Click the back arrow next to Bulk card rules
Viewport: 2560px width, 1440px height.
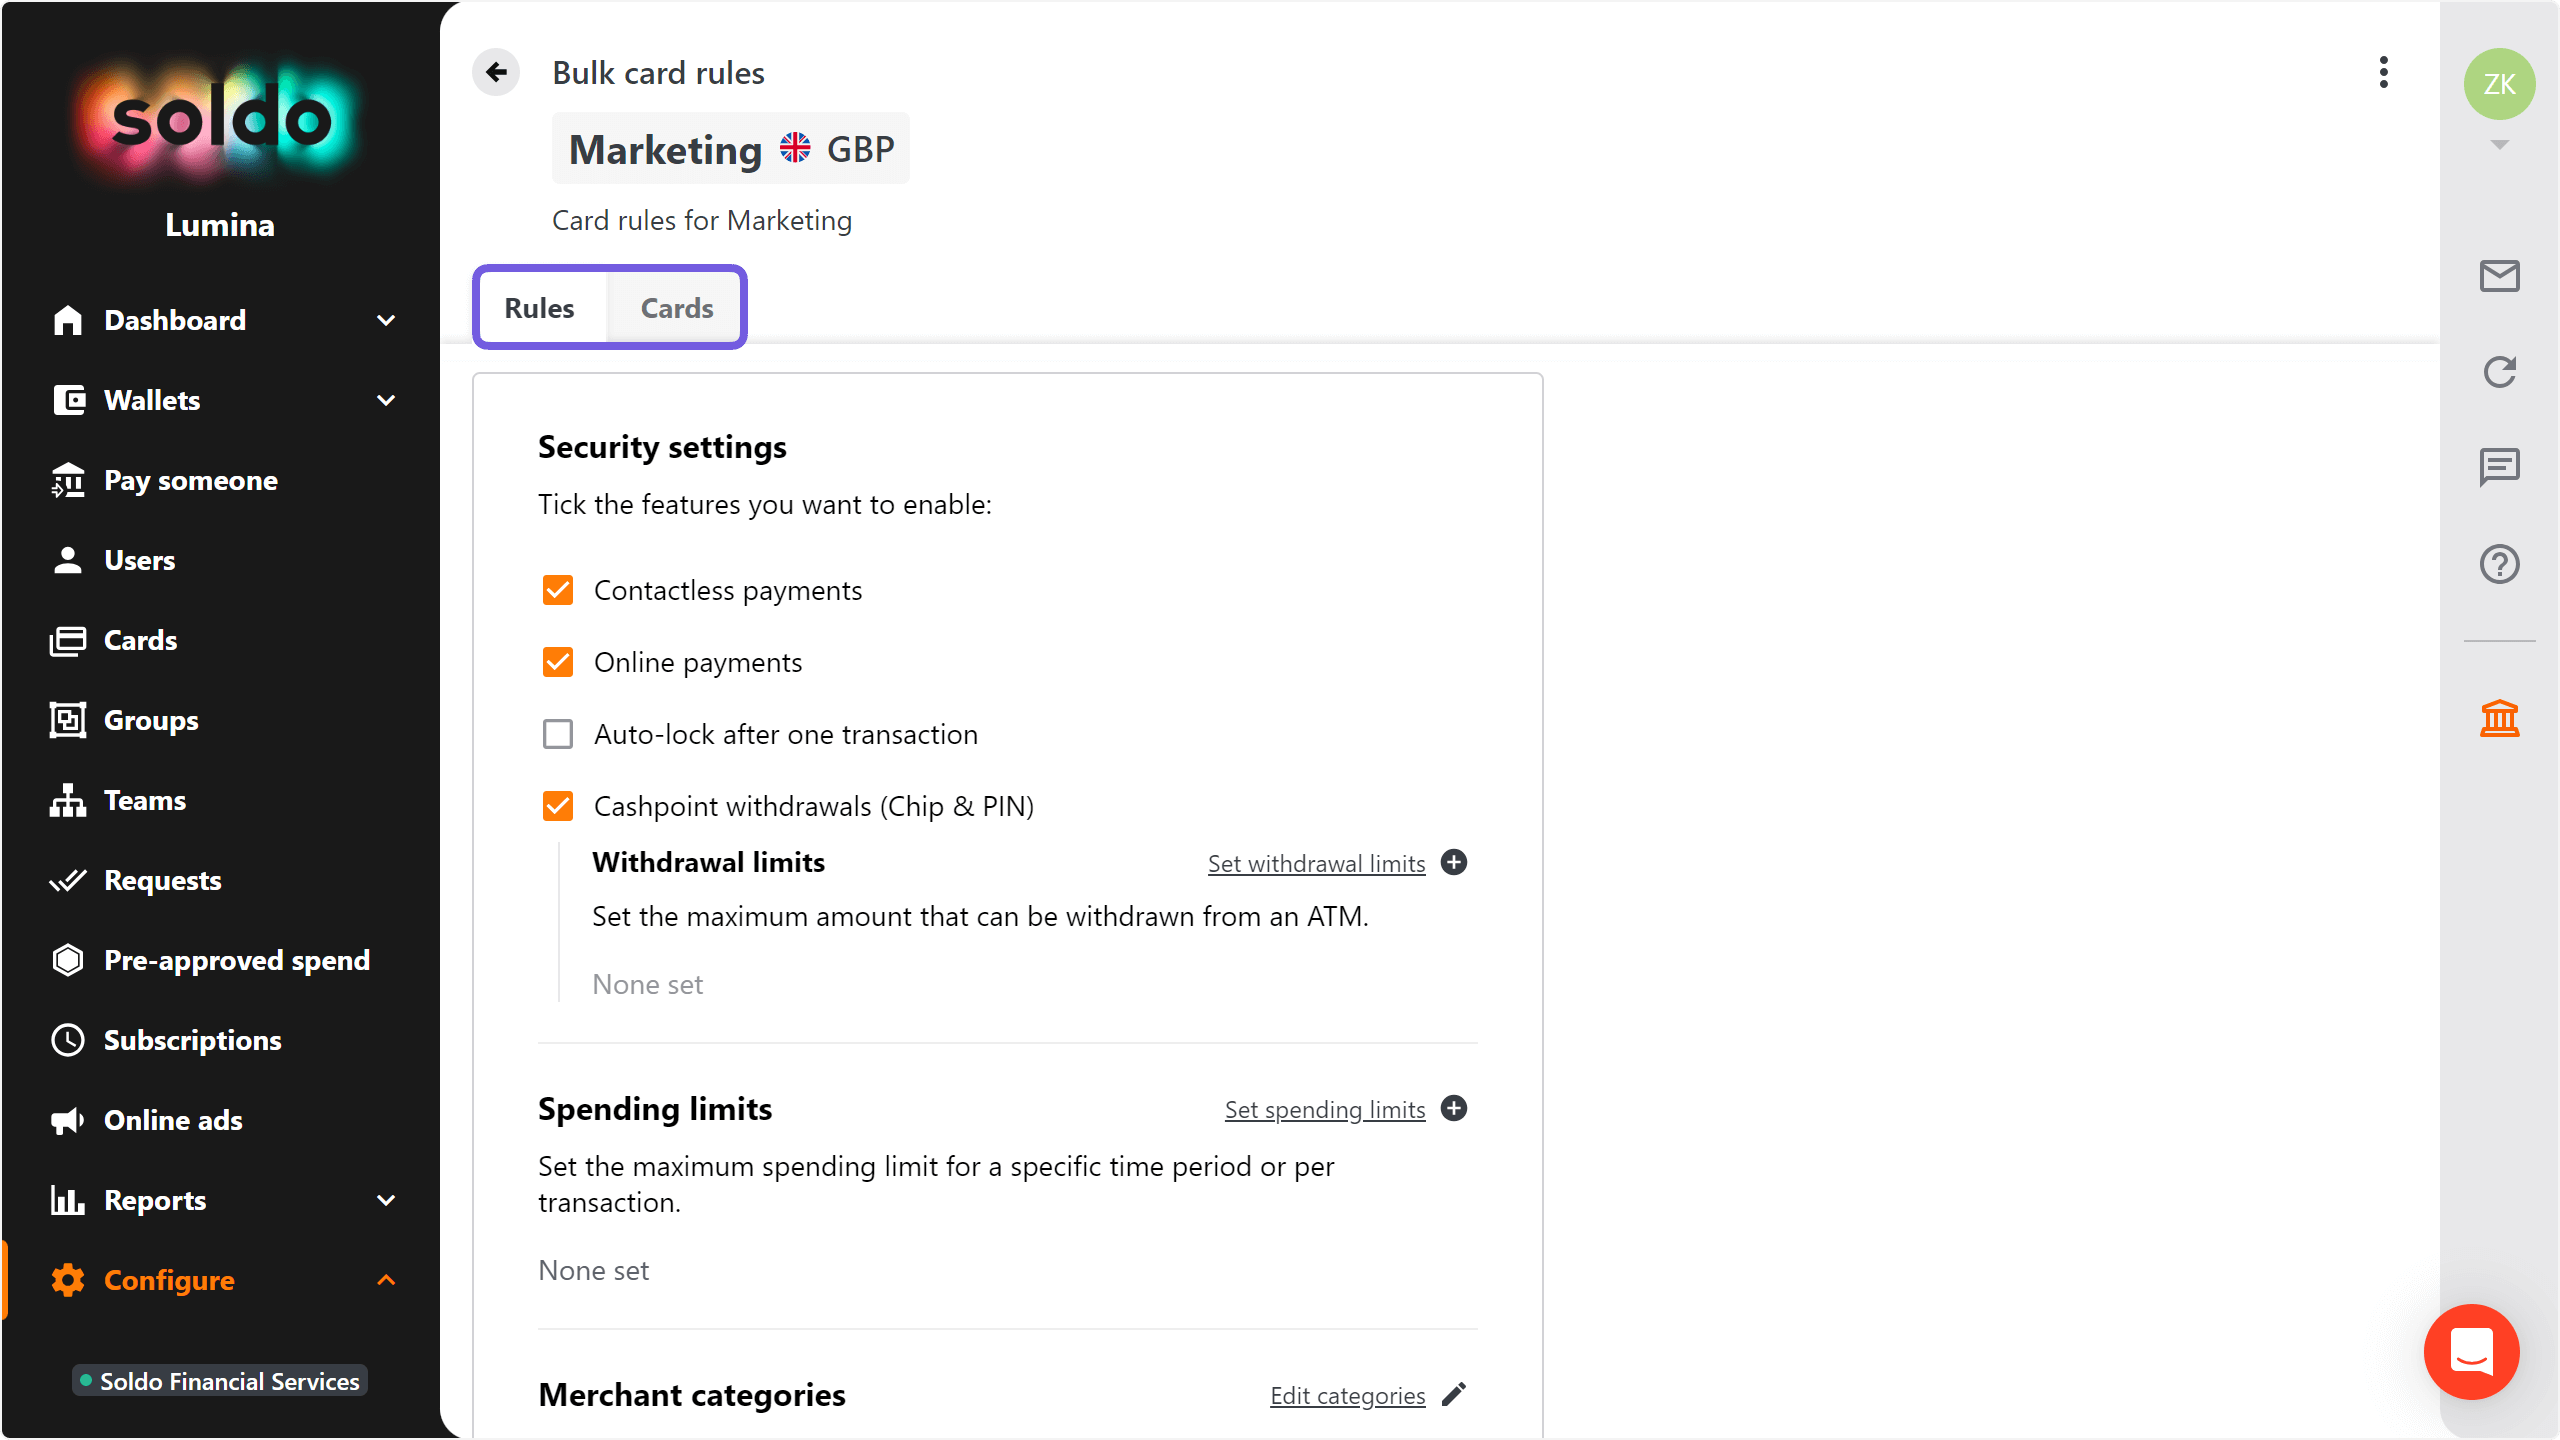pyautogui.click(x=496, y=72)
